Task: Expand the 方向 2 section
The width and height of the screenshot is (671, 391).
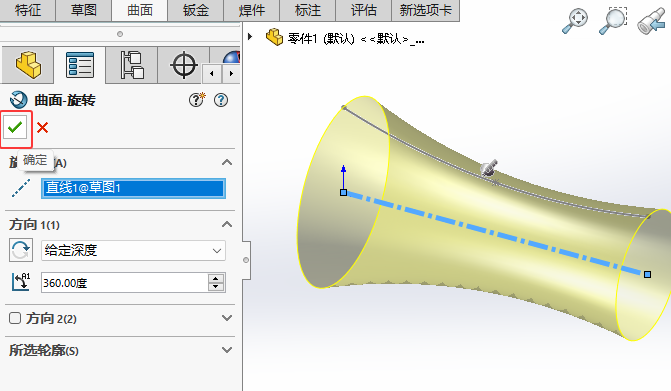Action: (x=227, y=318)
